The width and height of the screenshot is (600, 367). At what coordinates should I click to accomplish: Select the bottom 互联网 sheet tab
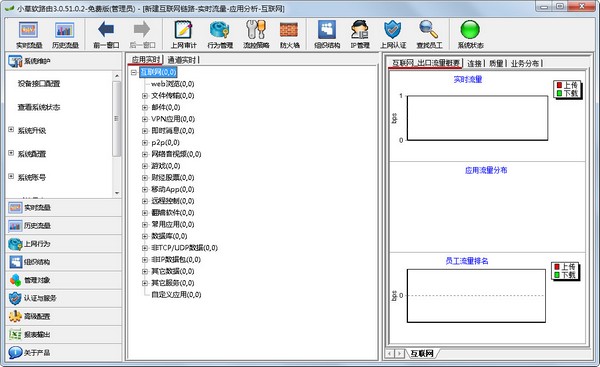point(422,353)
